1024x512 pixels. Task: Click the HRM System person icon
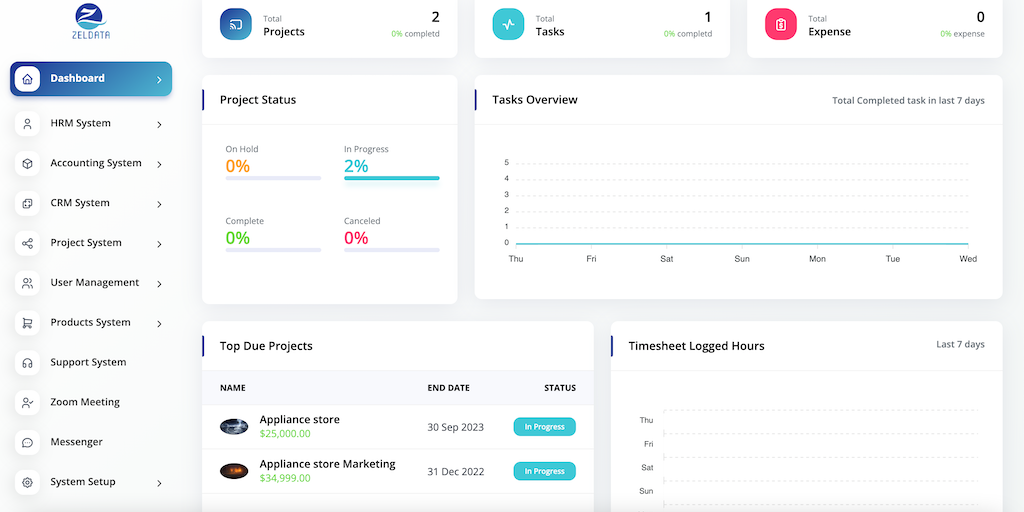(x=27, y=124)
